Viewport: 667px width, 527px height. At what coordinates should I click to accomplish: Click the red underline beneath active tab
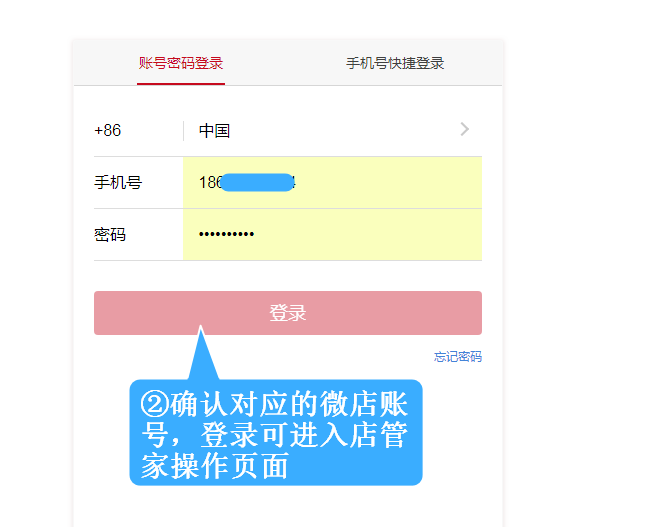point(181,83)
